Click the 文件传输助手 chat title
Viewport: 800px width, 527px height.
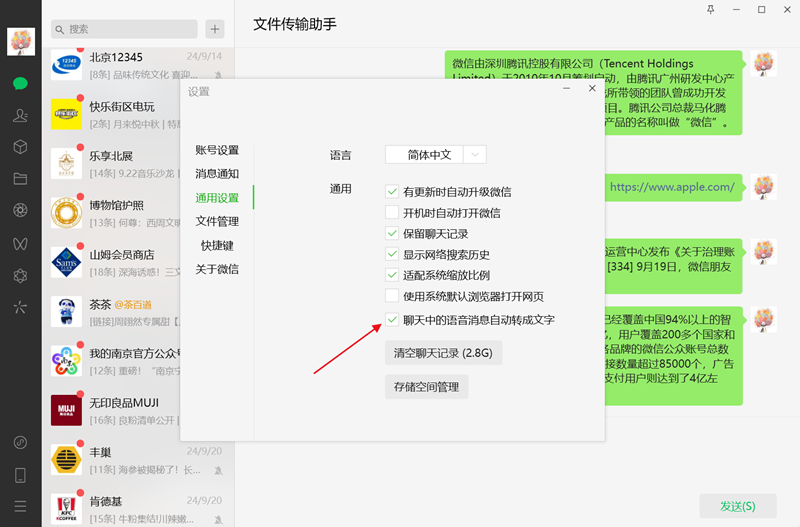coord(295,24)
